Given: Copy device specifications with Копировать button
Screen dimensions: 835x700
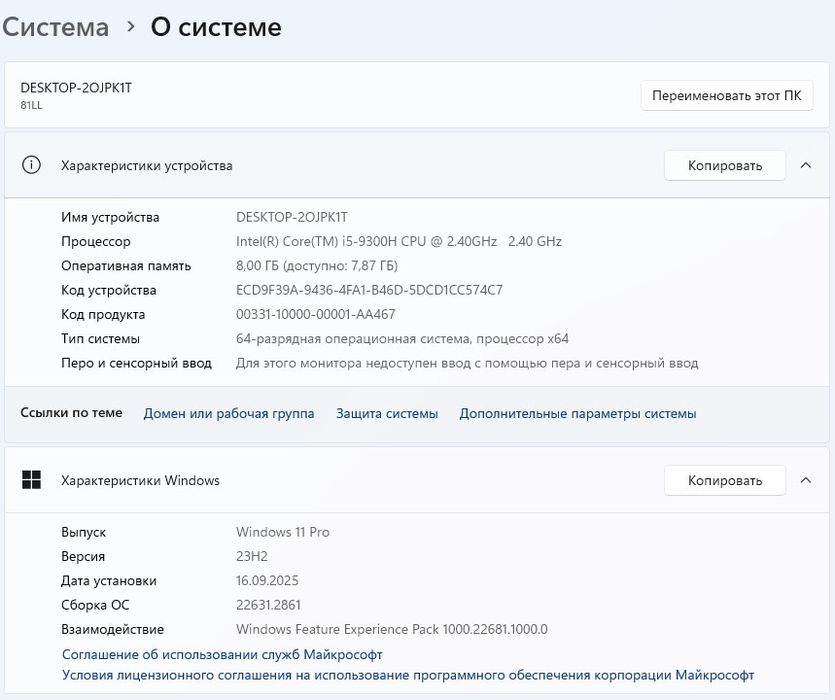Looking at the screenshot, I should tap(725, 165).
